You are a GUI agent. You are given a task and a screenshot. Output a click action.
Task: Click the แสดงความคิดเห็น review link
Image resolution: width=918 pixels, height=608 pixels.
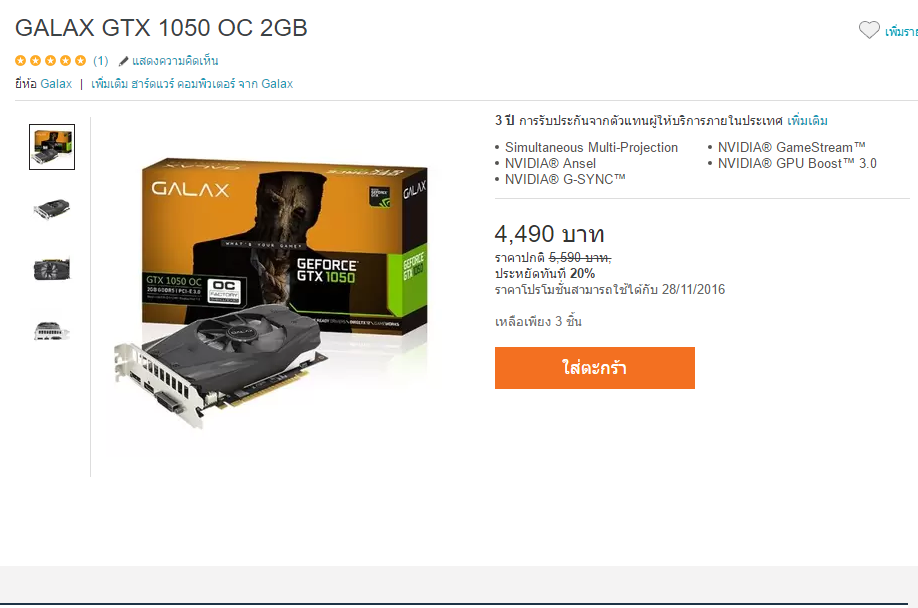click(x=175, y=61)
